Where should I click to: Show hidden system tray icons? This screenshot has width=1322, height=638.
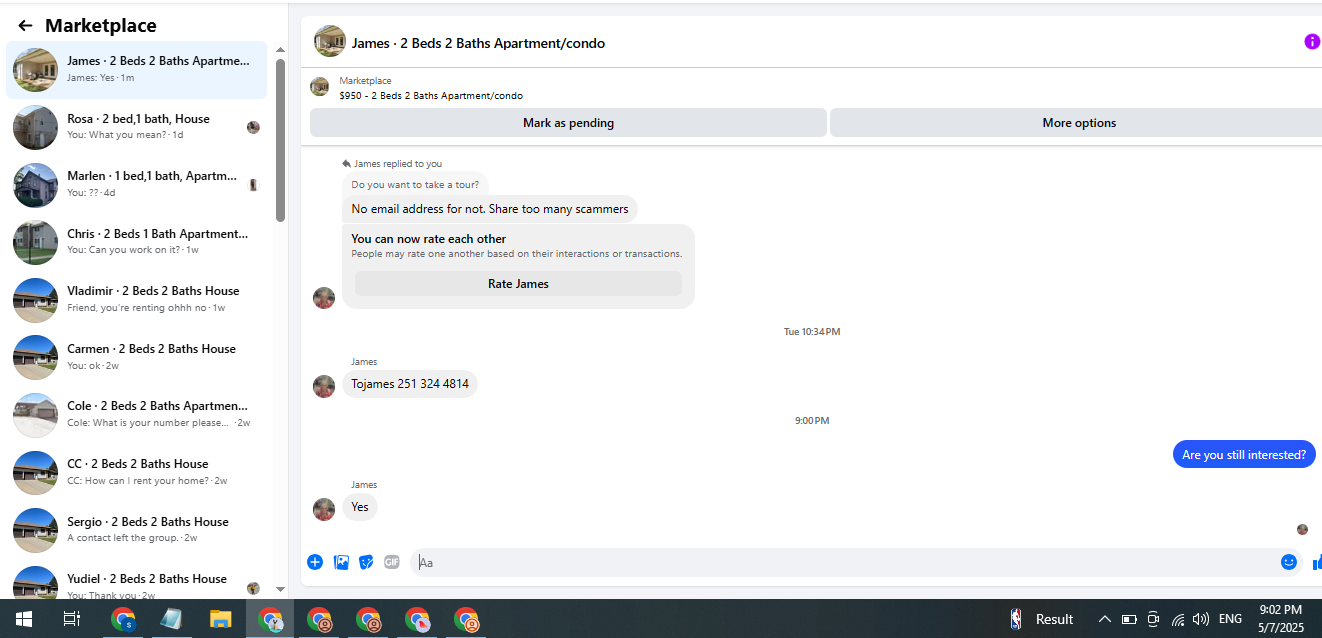click(1105, 619)
